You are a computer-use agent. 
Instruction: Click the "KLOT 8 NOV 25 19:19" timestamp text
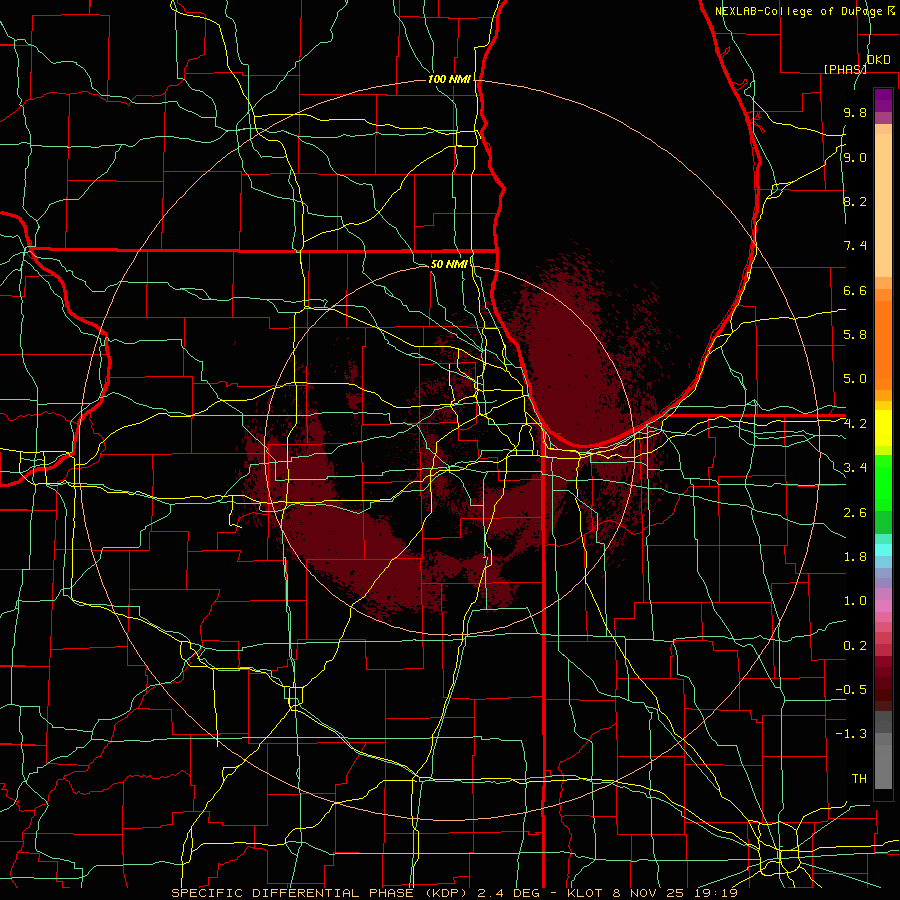[x=652, y=893]
